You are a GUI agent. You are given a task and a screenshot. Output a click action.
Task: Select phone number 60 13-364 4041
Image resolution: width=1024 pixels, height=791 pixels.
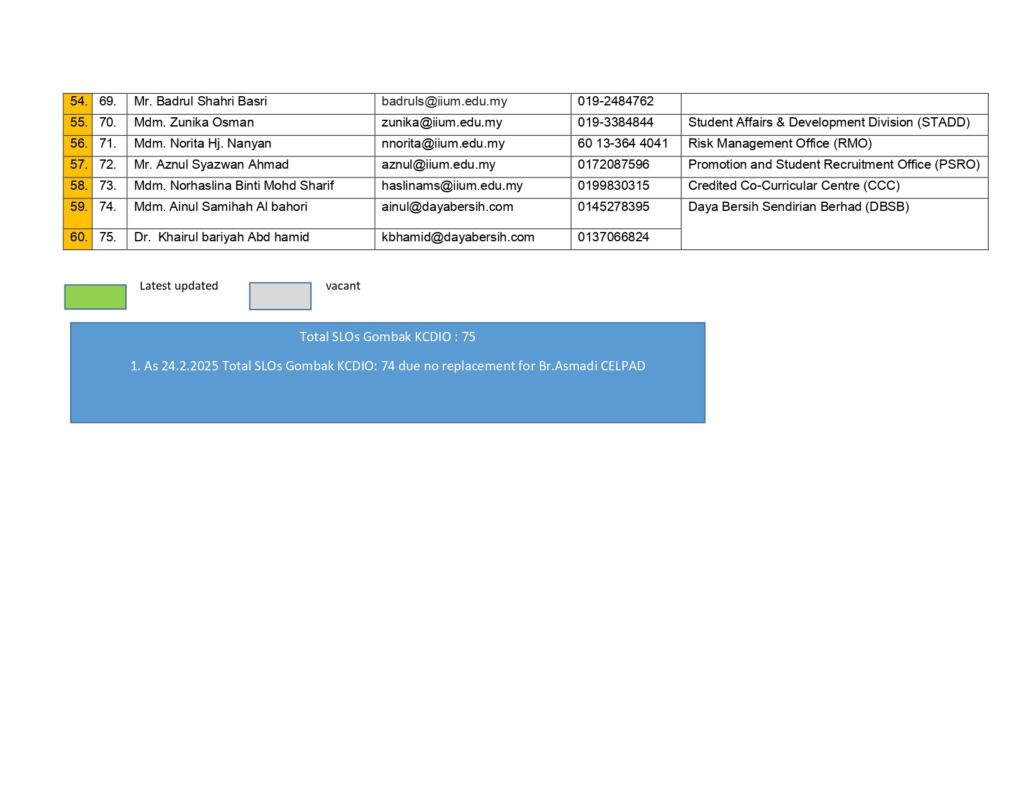point(622,143)
